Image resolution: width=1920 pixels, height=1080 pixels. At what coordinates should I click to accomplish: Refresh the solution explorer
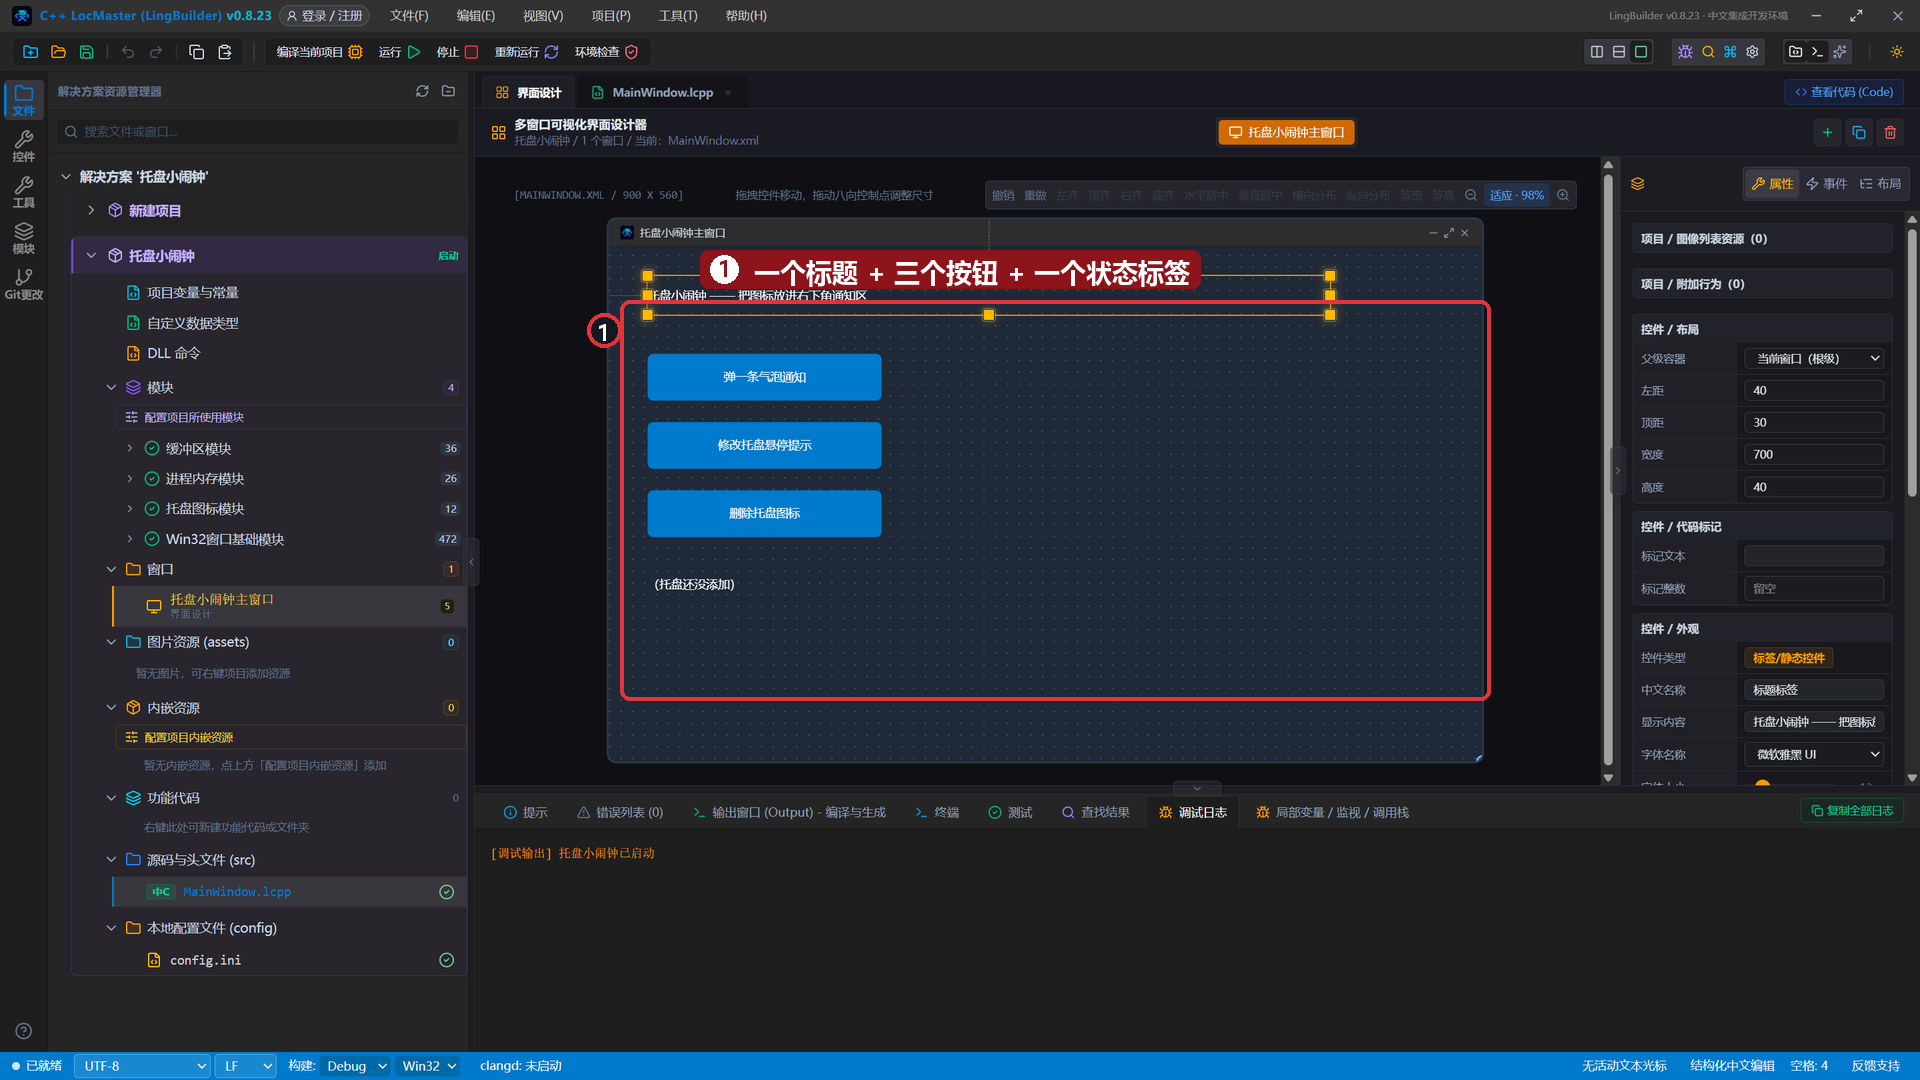tap(422, 91)
